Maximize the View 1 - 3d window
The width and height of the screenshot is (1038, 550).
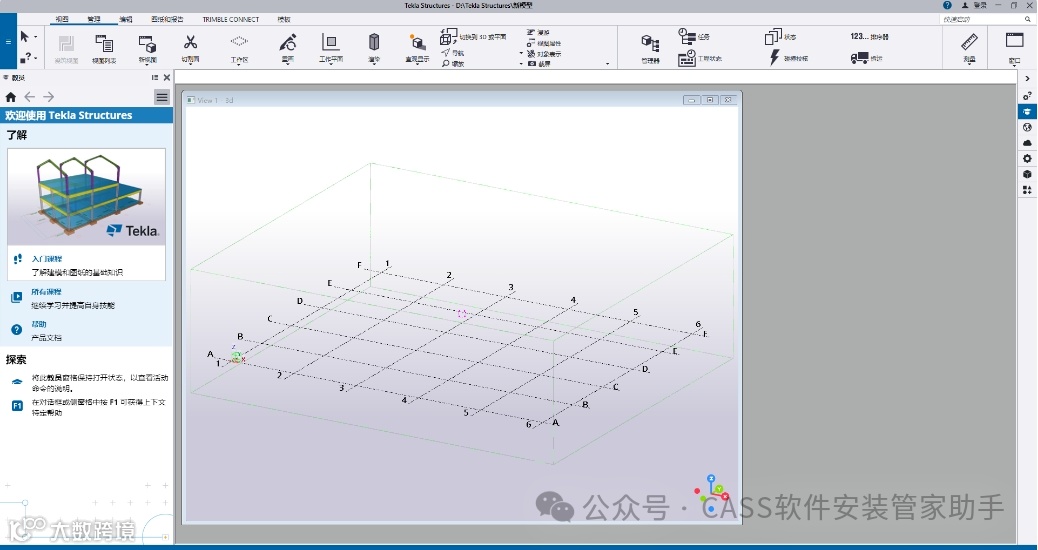(x=710, y=100)
